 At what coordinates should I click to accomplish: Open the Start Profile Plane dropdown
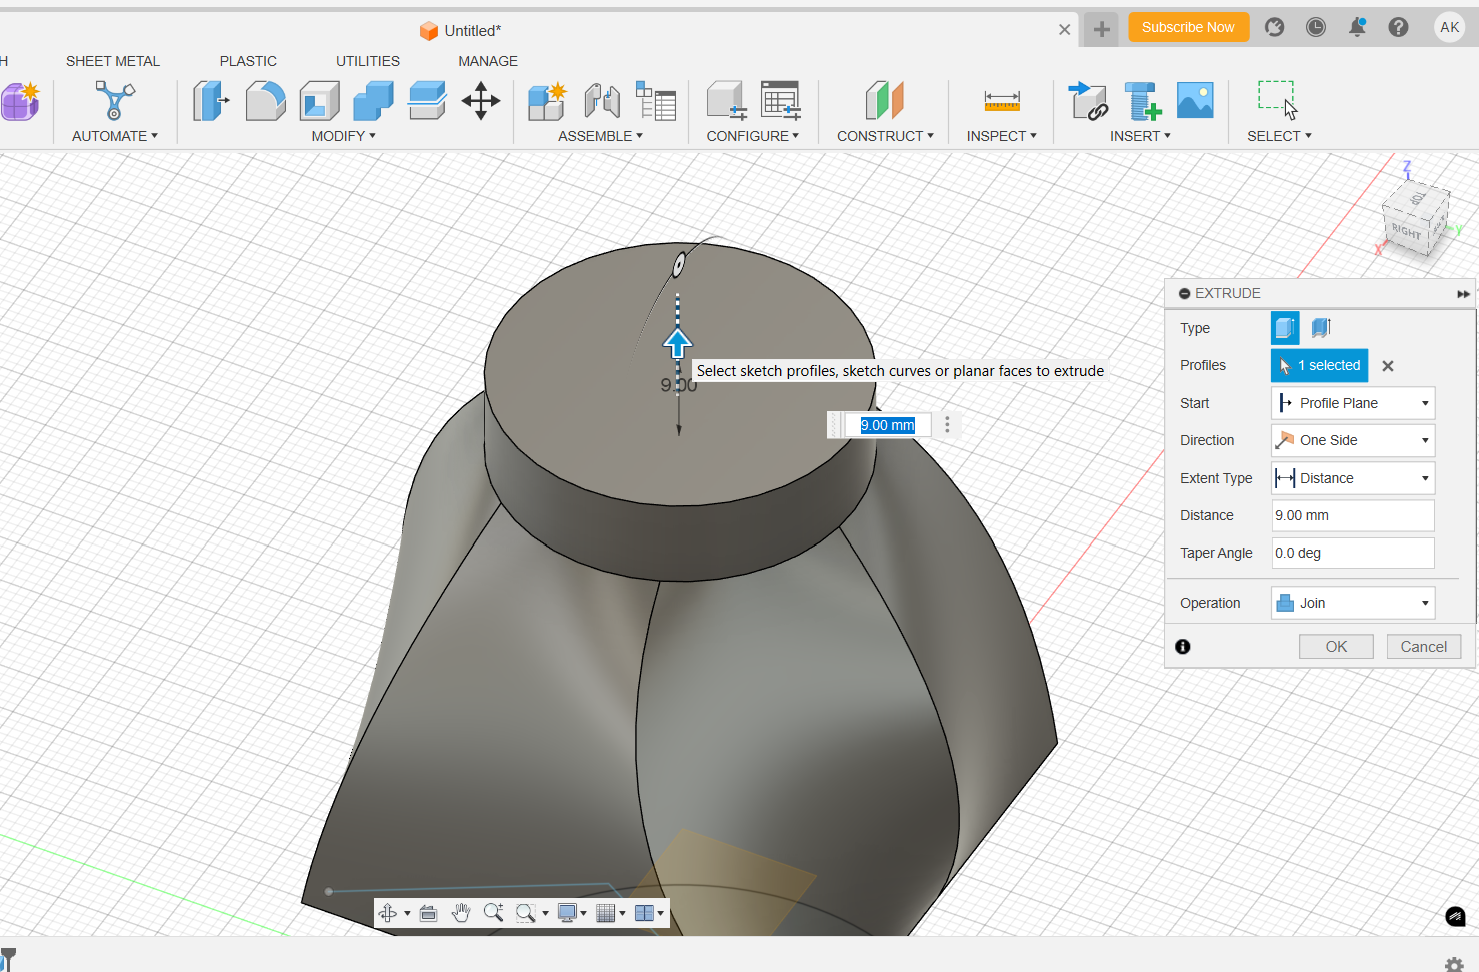tap(1353, 403)
